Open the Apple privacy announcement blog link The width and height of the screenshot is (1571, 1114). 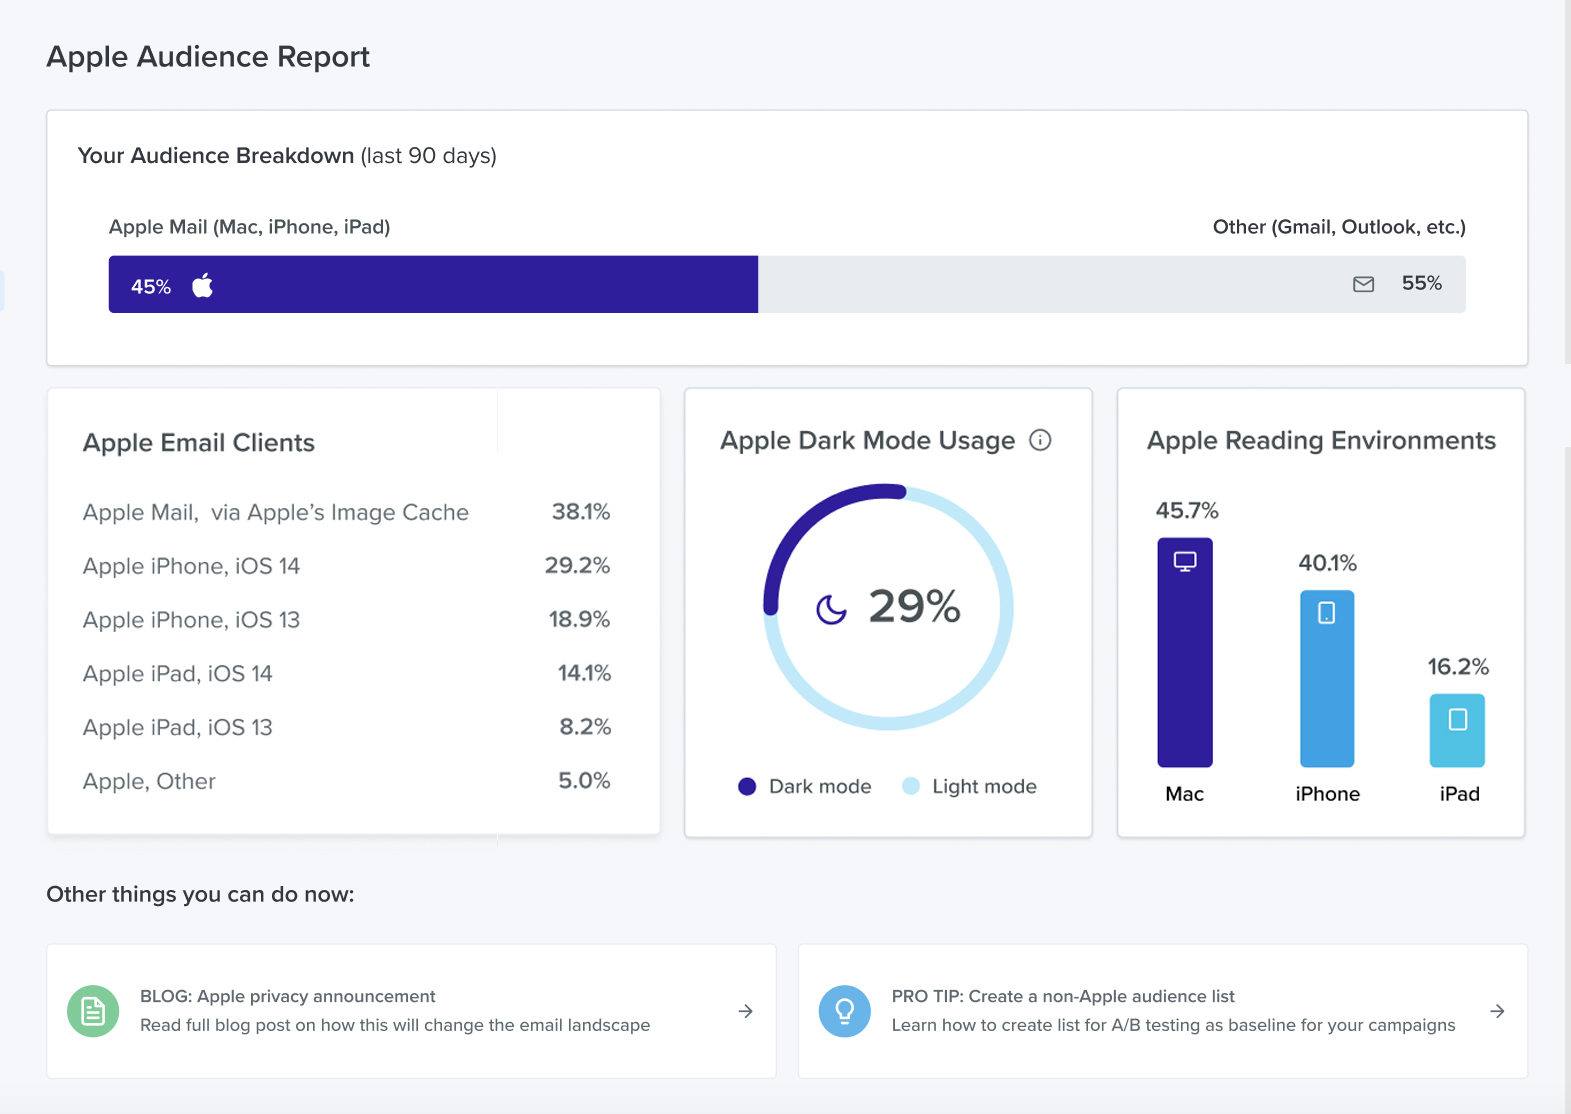(x=411, y=1011)
